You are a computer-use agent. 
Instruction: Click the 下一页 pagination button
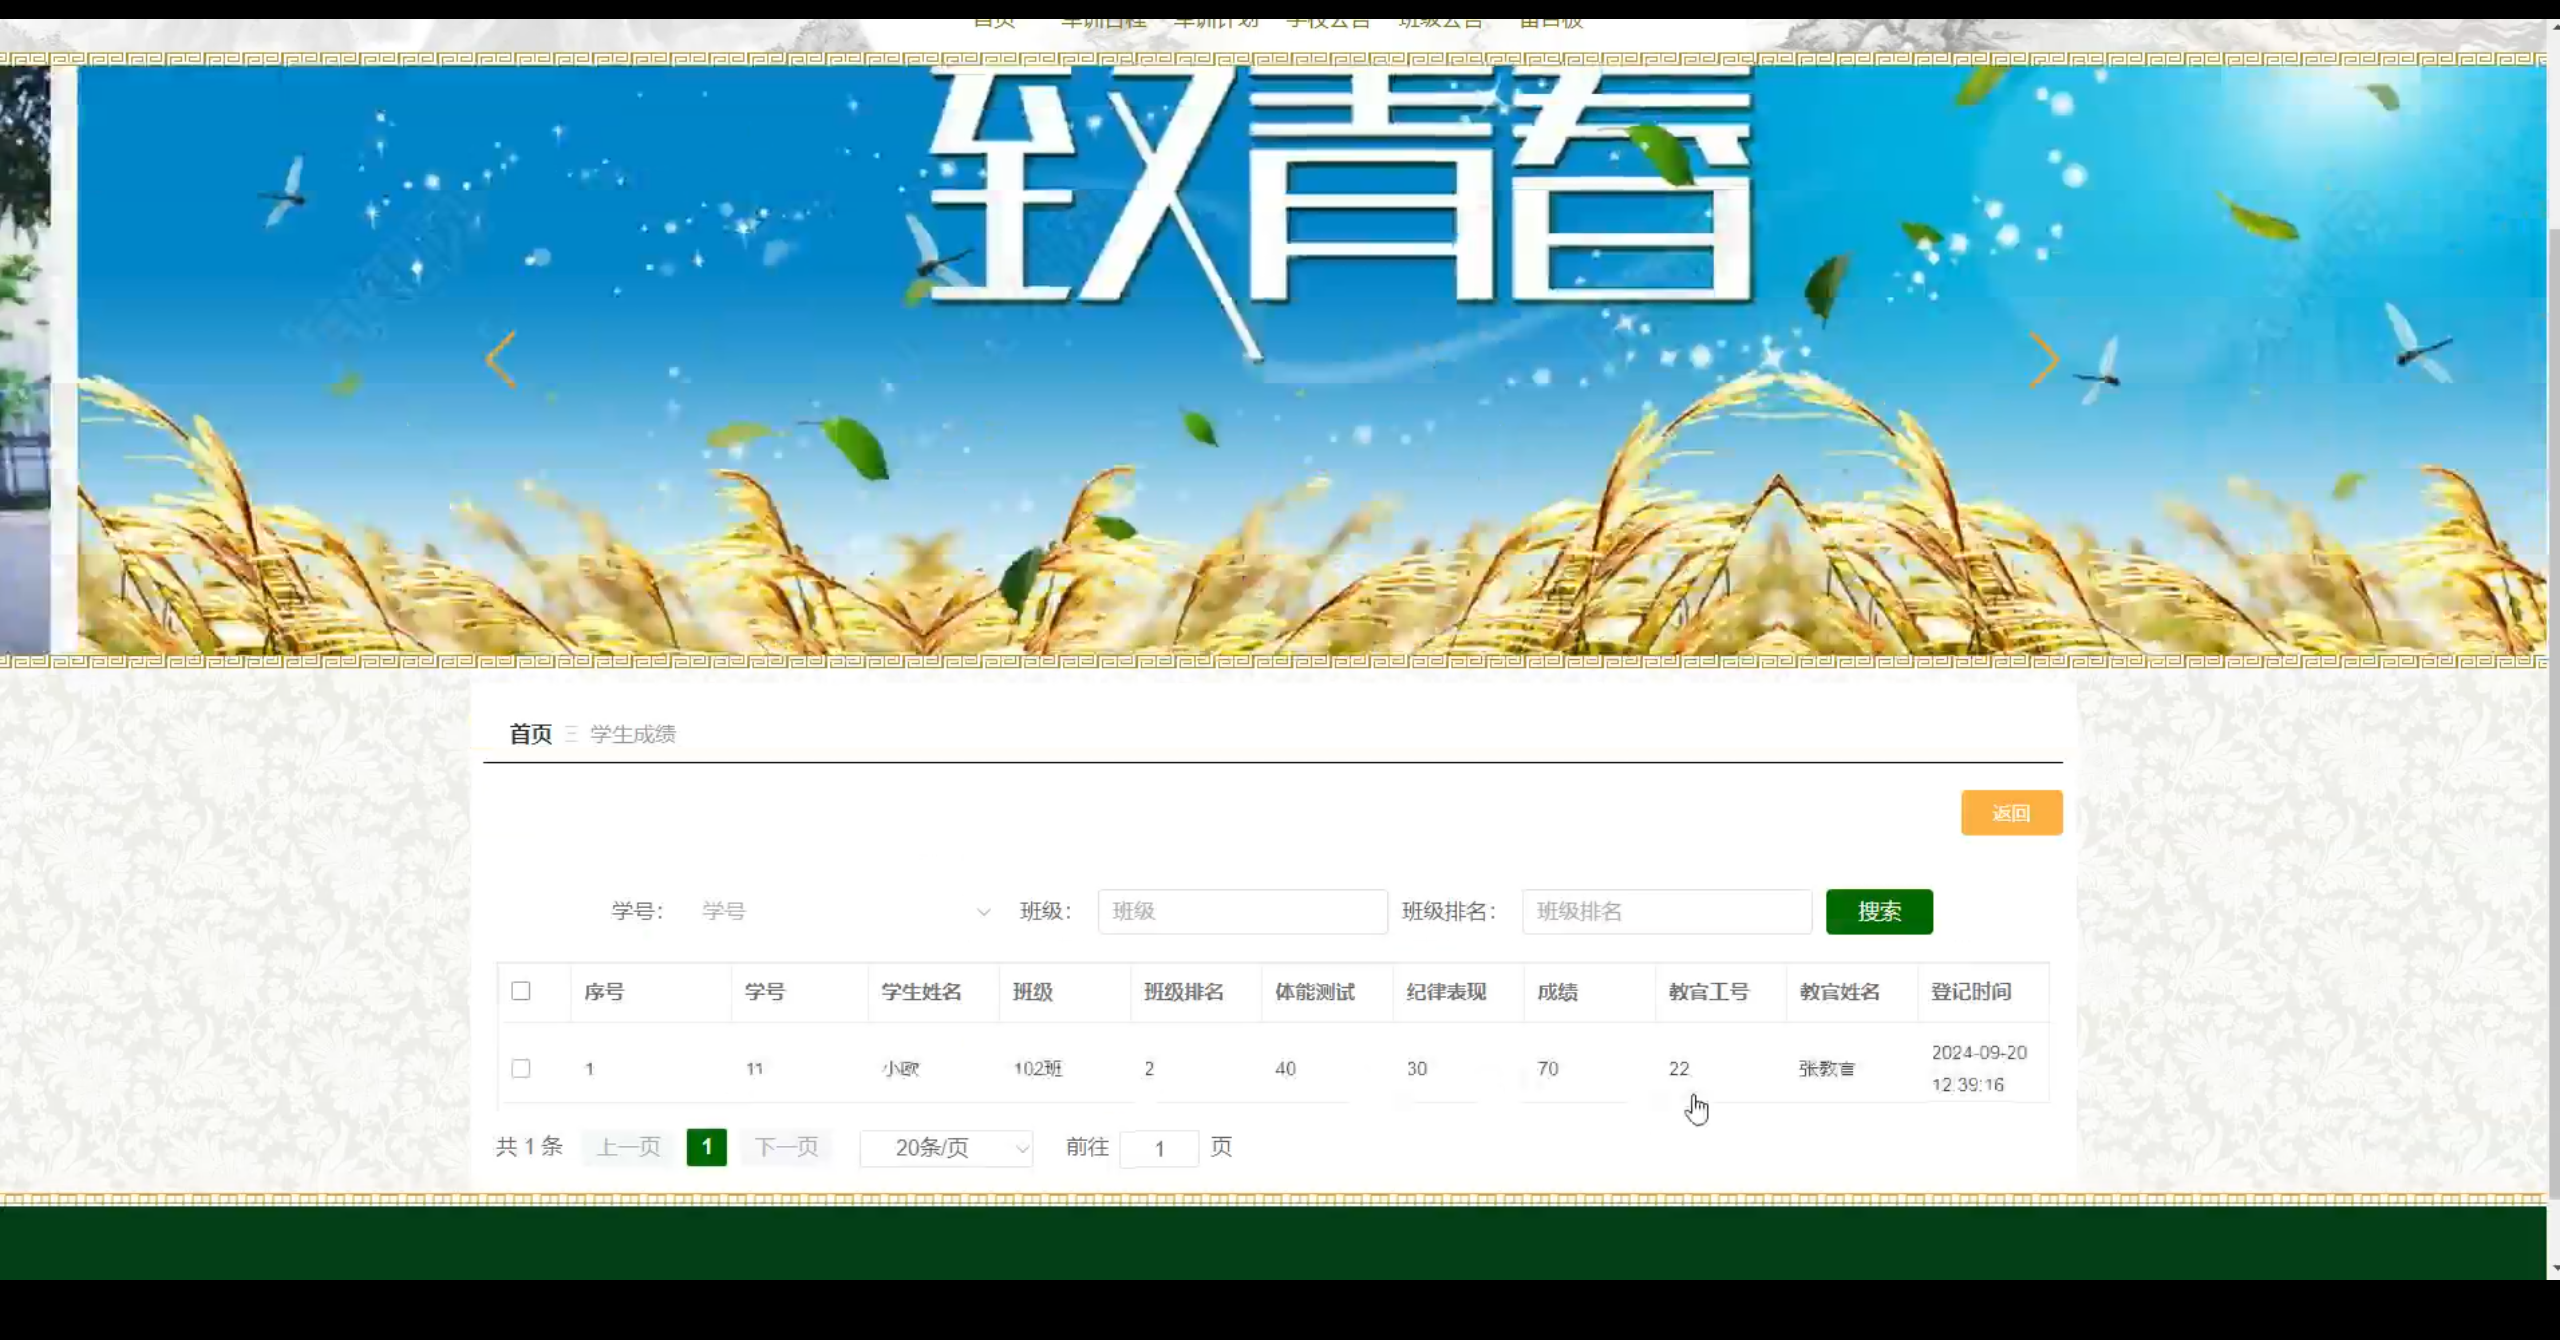point(786,1147)
